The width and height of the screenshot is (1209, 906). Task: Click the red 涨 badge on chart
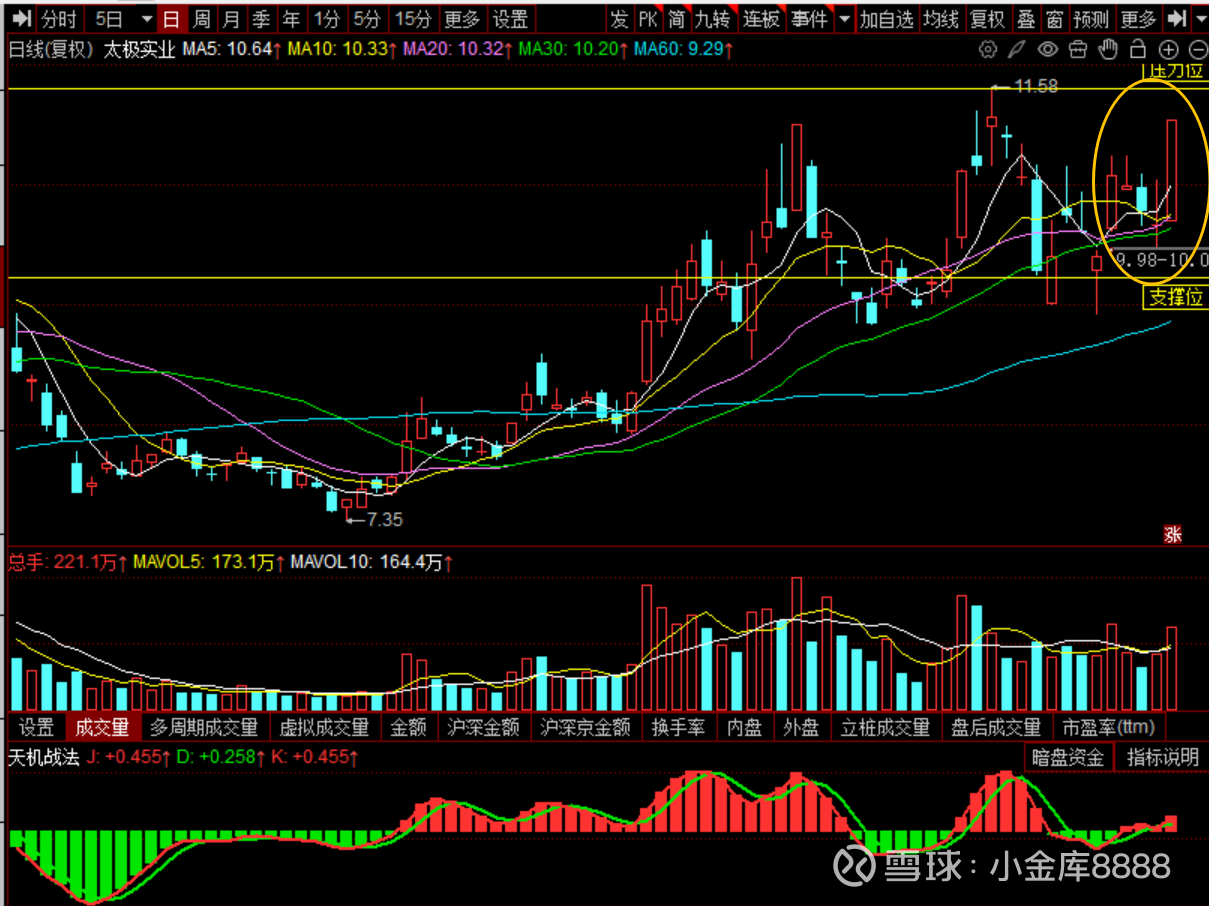click(x=1172, y=534)
